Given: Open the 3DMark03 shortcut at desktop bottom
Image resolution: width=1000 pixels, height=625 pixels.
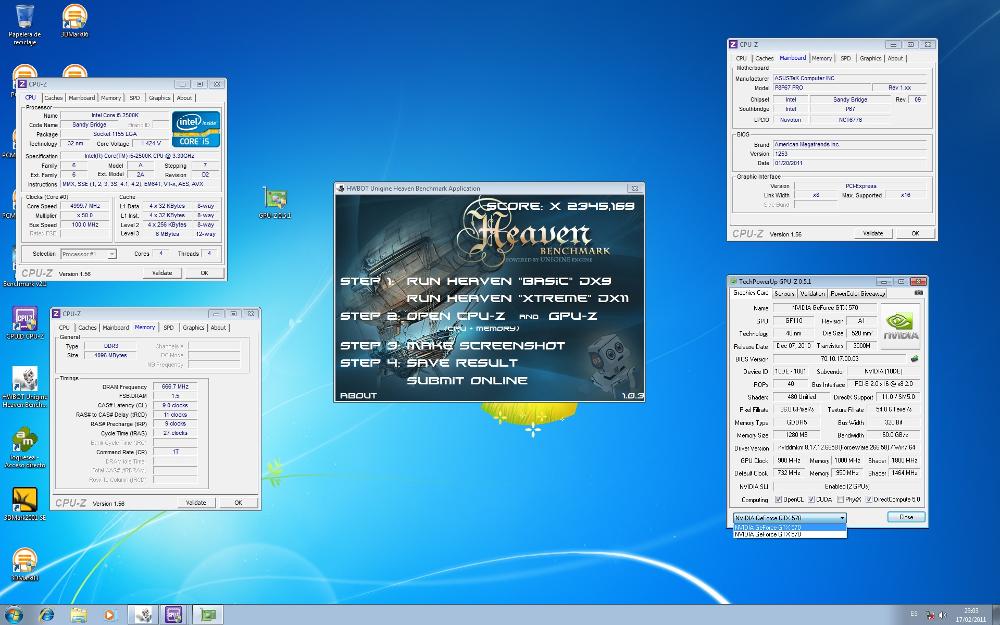Looking at the screenshot, I should click(x=25, y=564).
